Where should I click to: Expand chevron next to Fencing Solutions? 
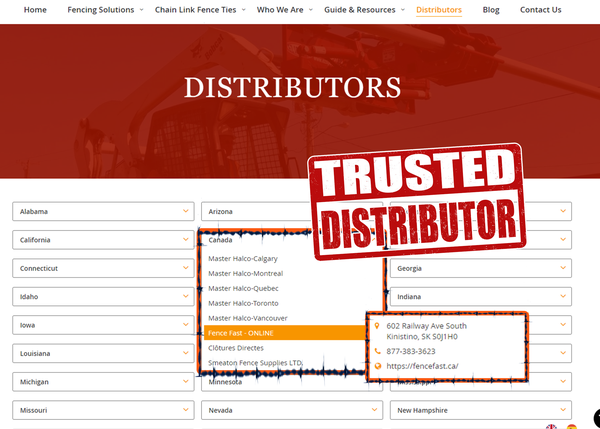141,10
